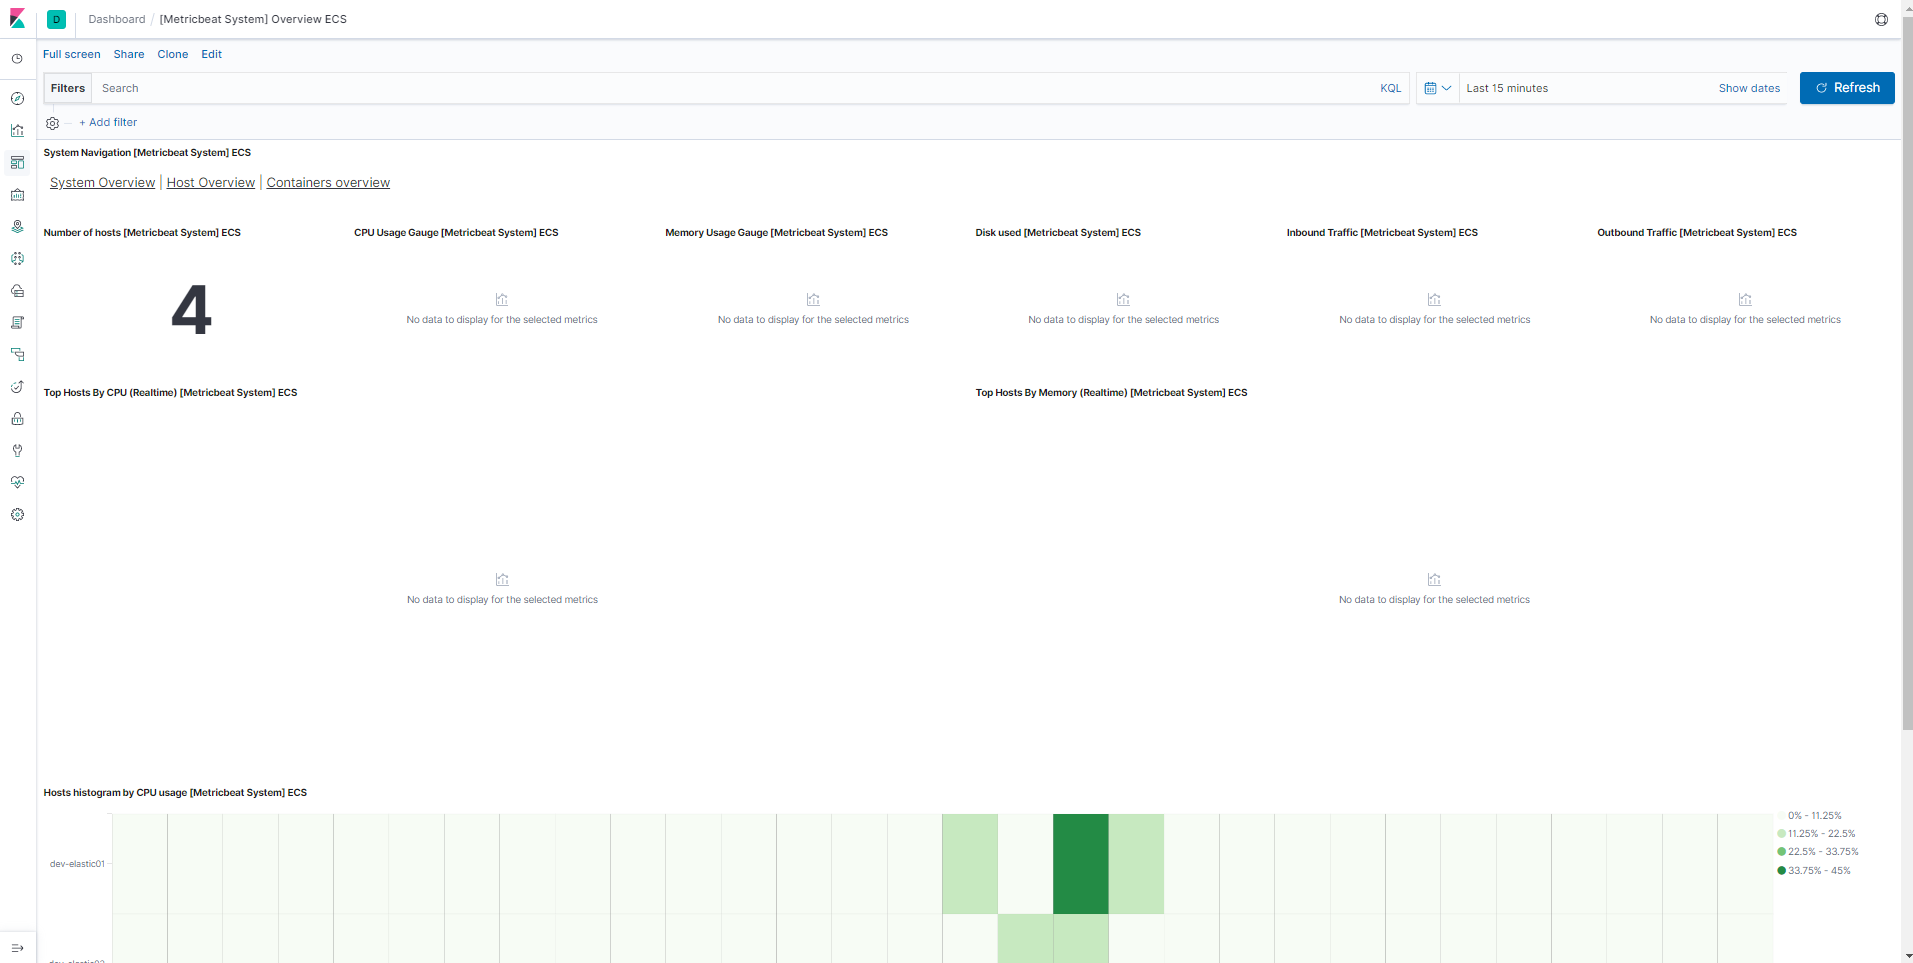This screenshot has height=963, width=1913.
Task: Open Dev Tools from the wrench icon
Action: tap(17, 451)
